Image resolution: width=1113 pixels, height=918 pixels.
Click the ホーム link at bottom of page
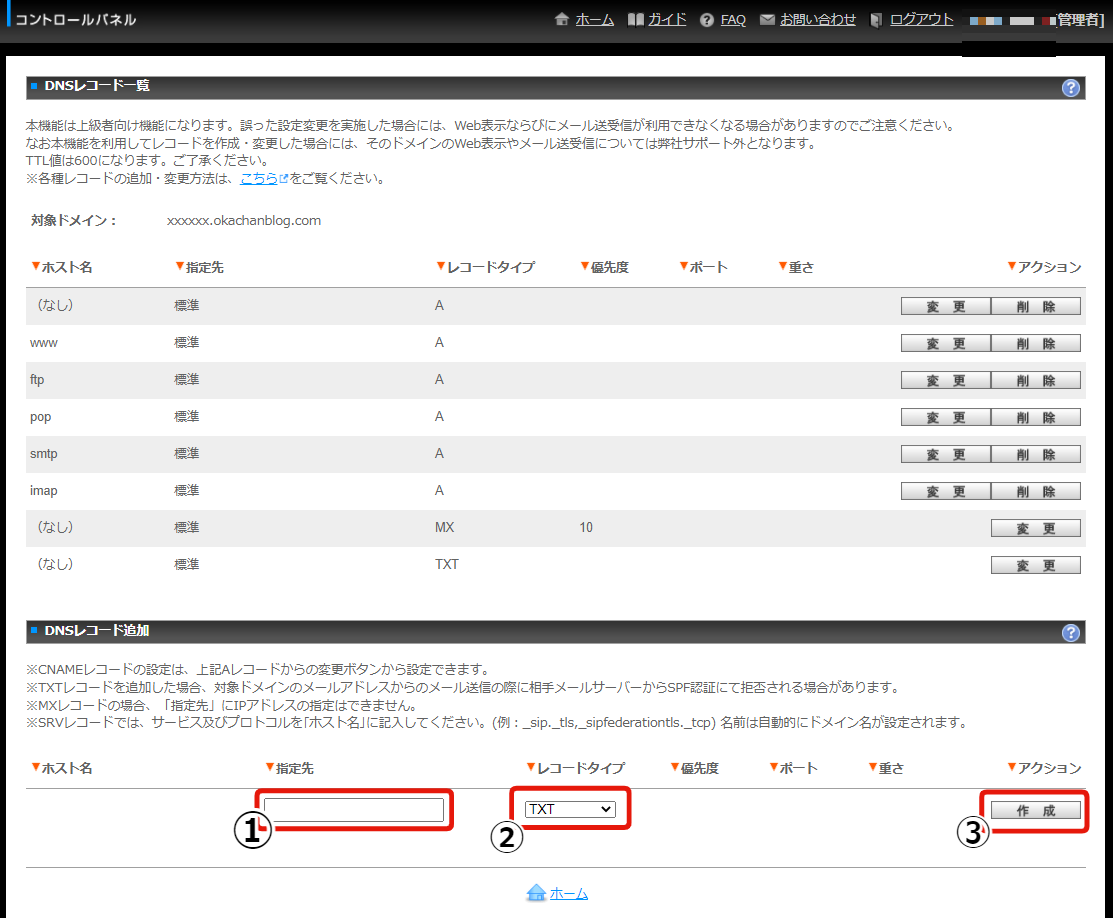[x=569, y=894]
